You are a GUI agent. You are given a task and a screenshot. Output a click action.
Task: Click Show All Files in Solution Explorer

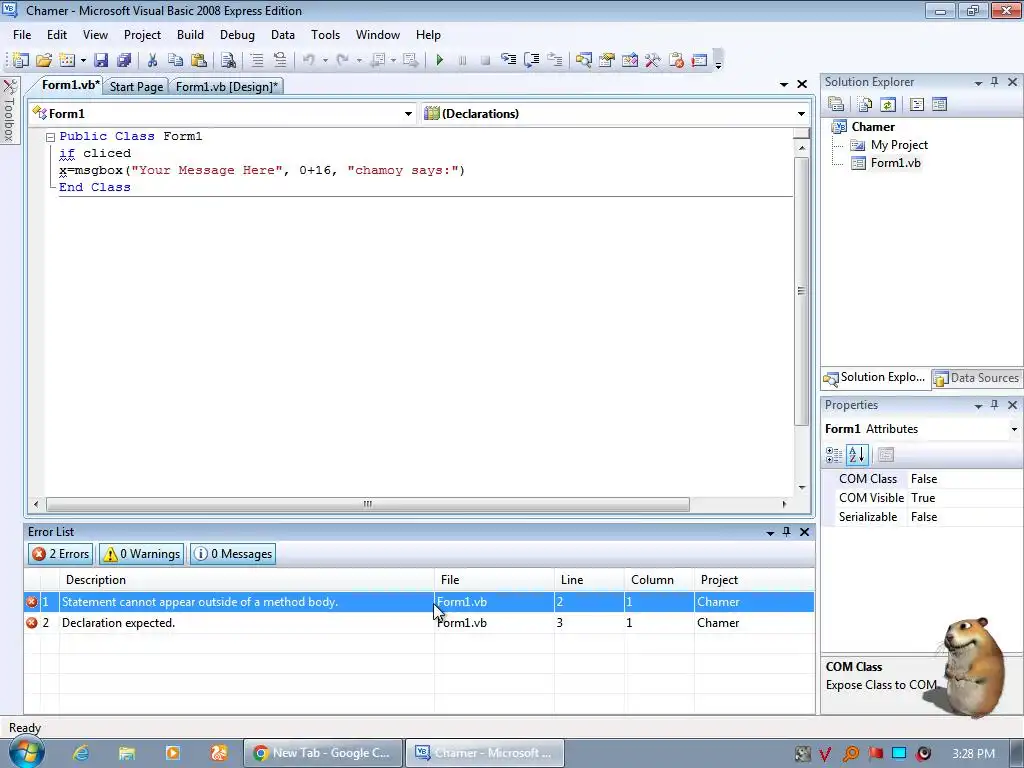[x=865, y=104]
